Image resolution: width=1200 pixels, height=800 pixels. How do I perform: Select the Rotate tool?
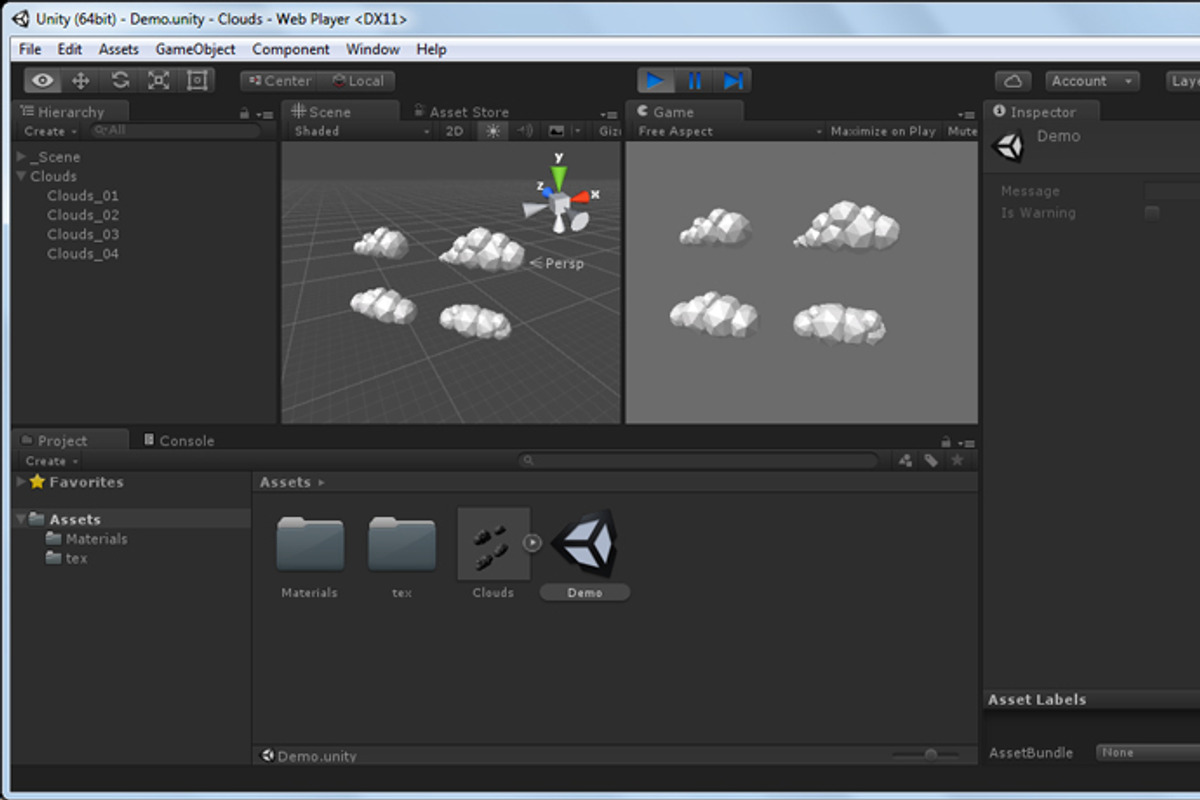pyautogui.click(x=120, y=81)
